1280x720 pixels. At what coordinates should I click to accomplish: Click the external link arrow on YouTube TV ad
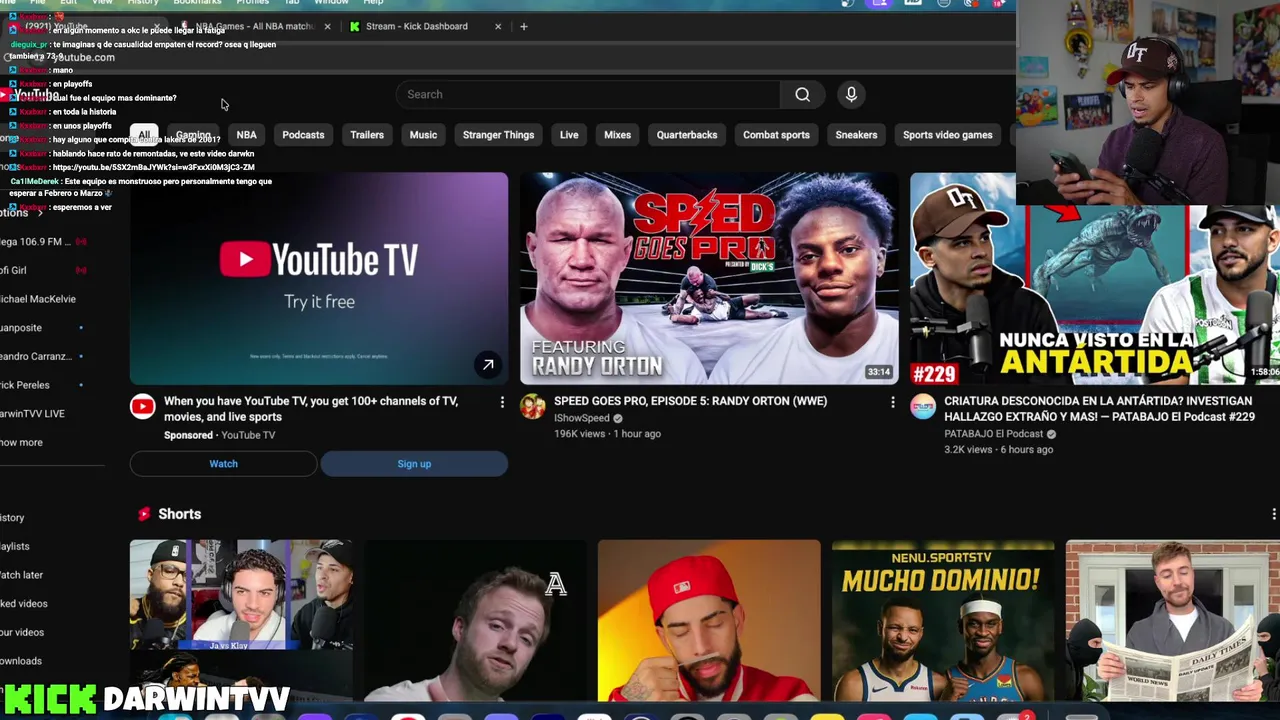pos(488,365)
